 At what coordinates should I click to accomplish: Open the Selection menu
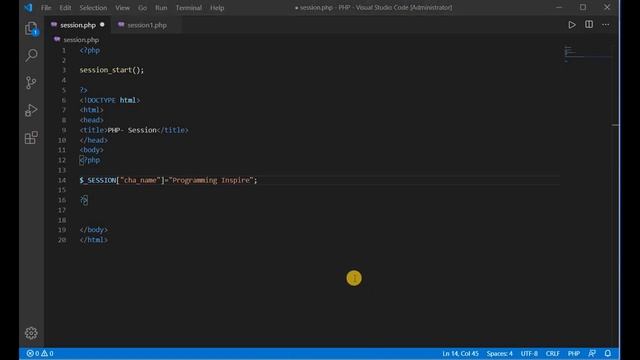(93, 8)
